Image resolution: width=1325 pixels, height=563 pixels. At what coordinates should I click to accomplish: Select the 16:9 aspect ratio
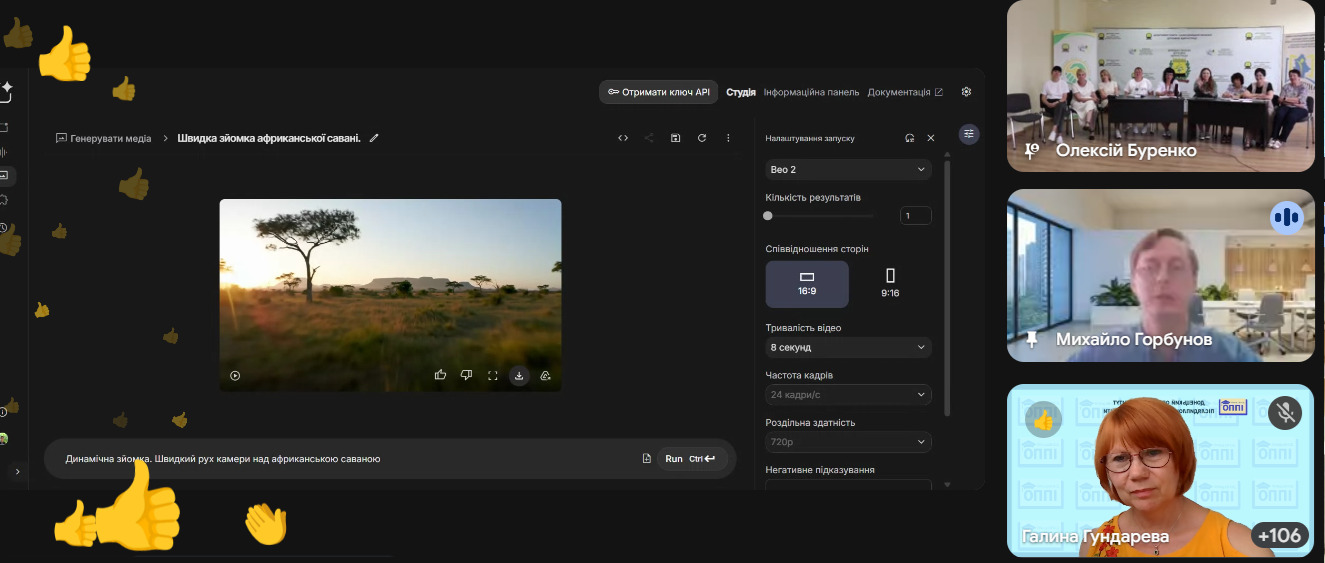(x=807, y=284)
